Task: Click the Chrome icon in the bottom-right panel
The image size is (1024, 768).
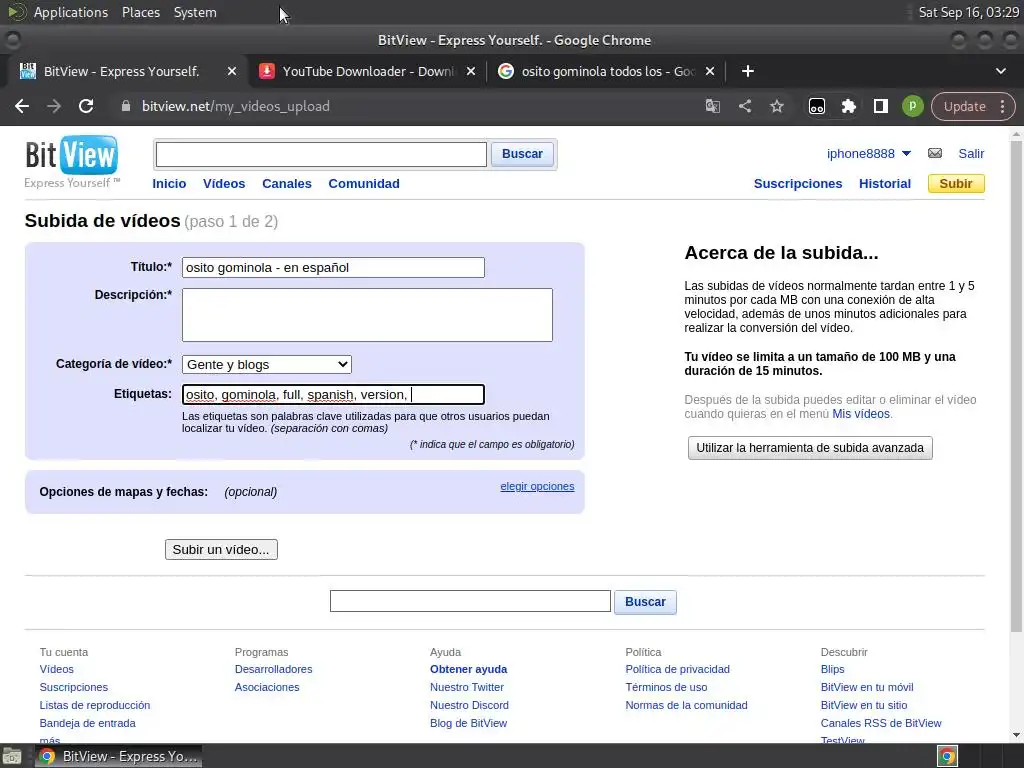Action: [x=947, y=756]
